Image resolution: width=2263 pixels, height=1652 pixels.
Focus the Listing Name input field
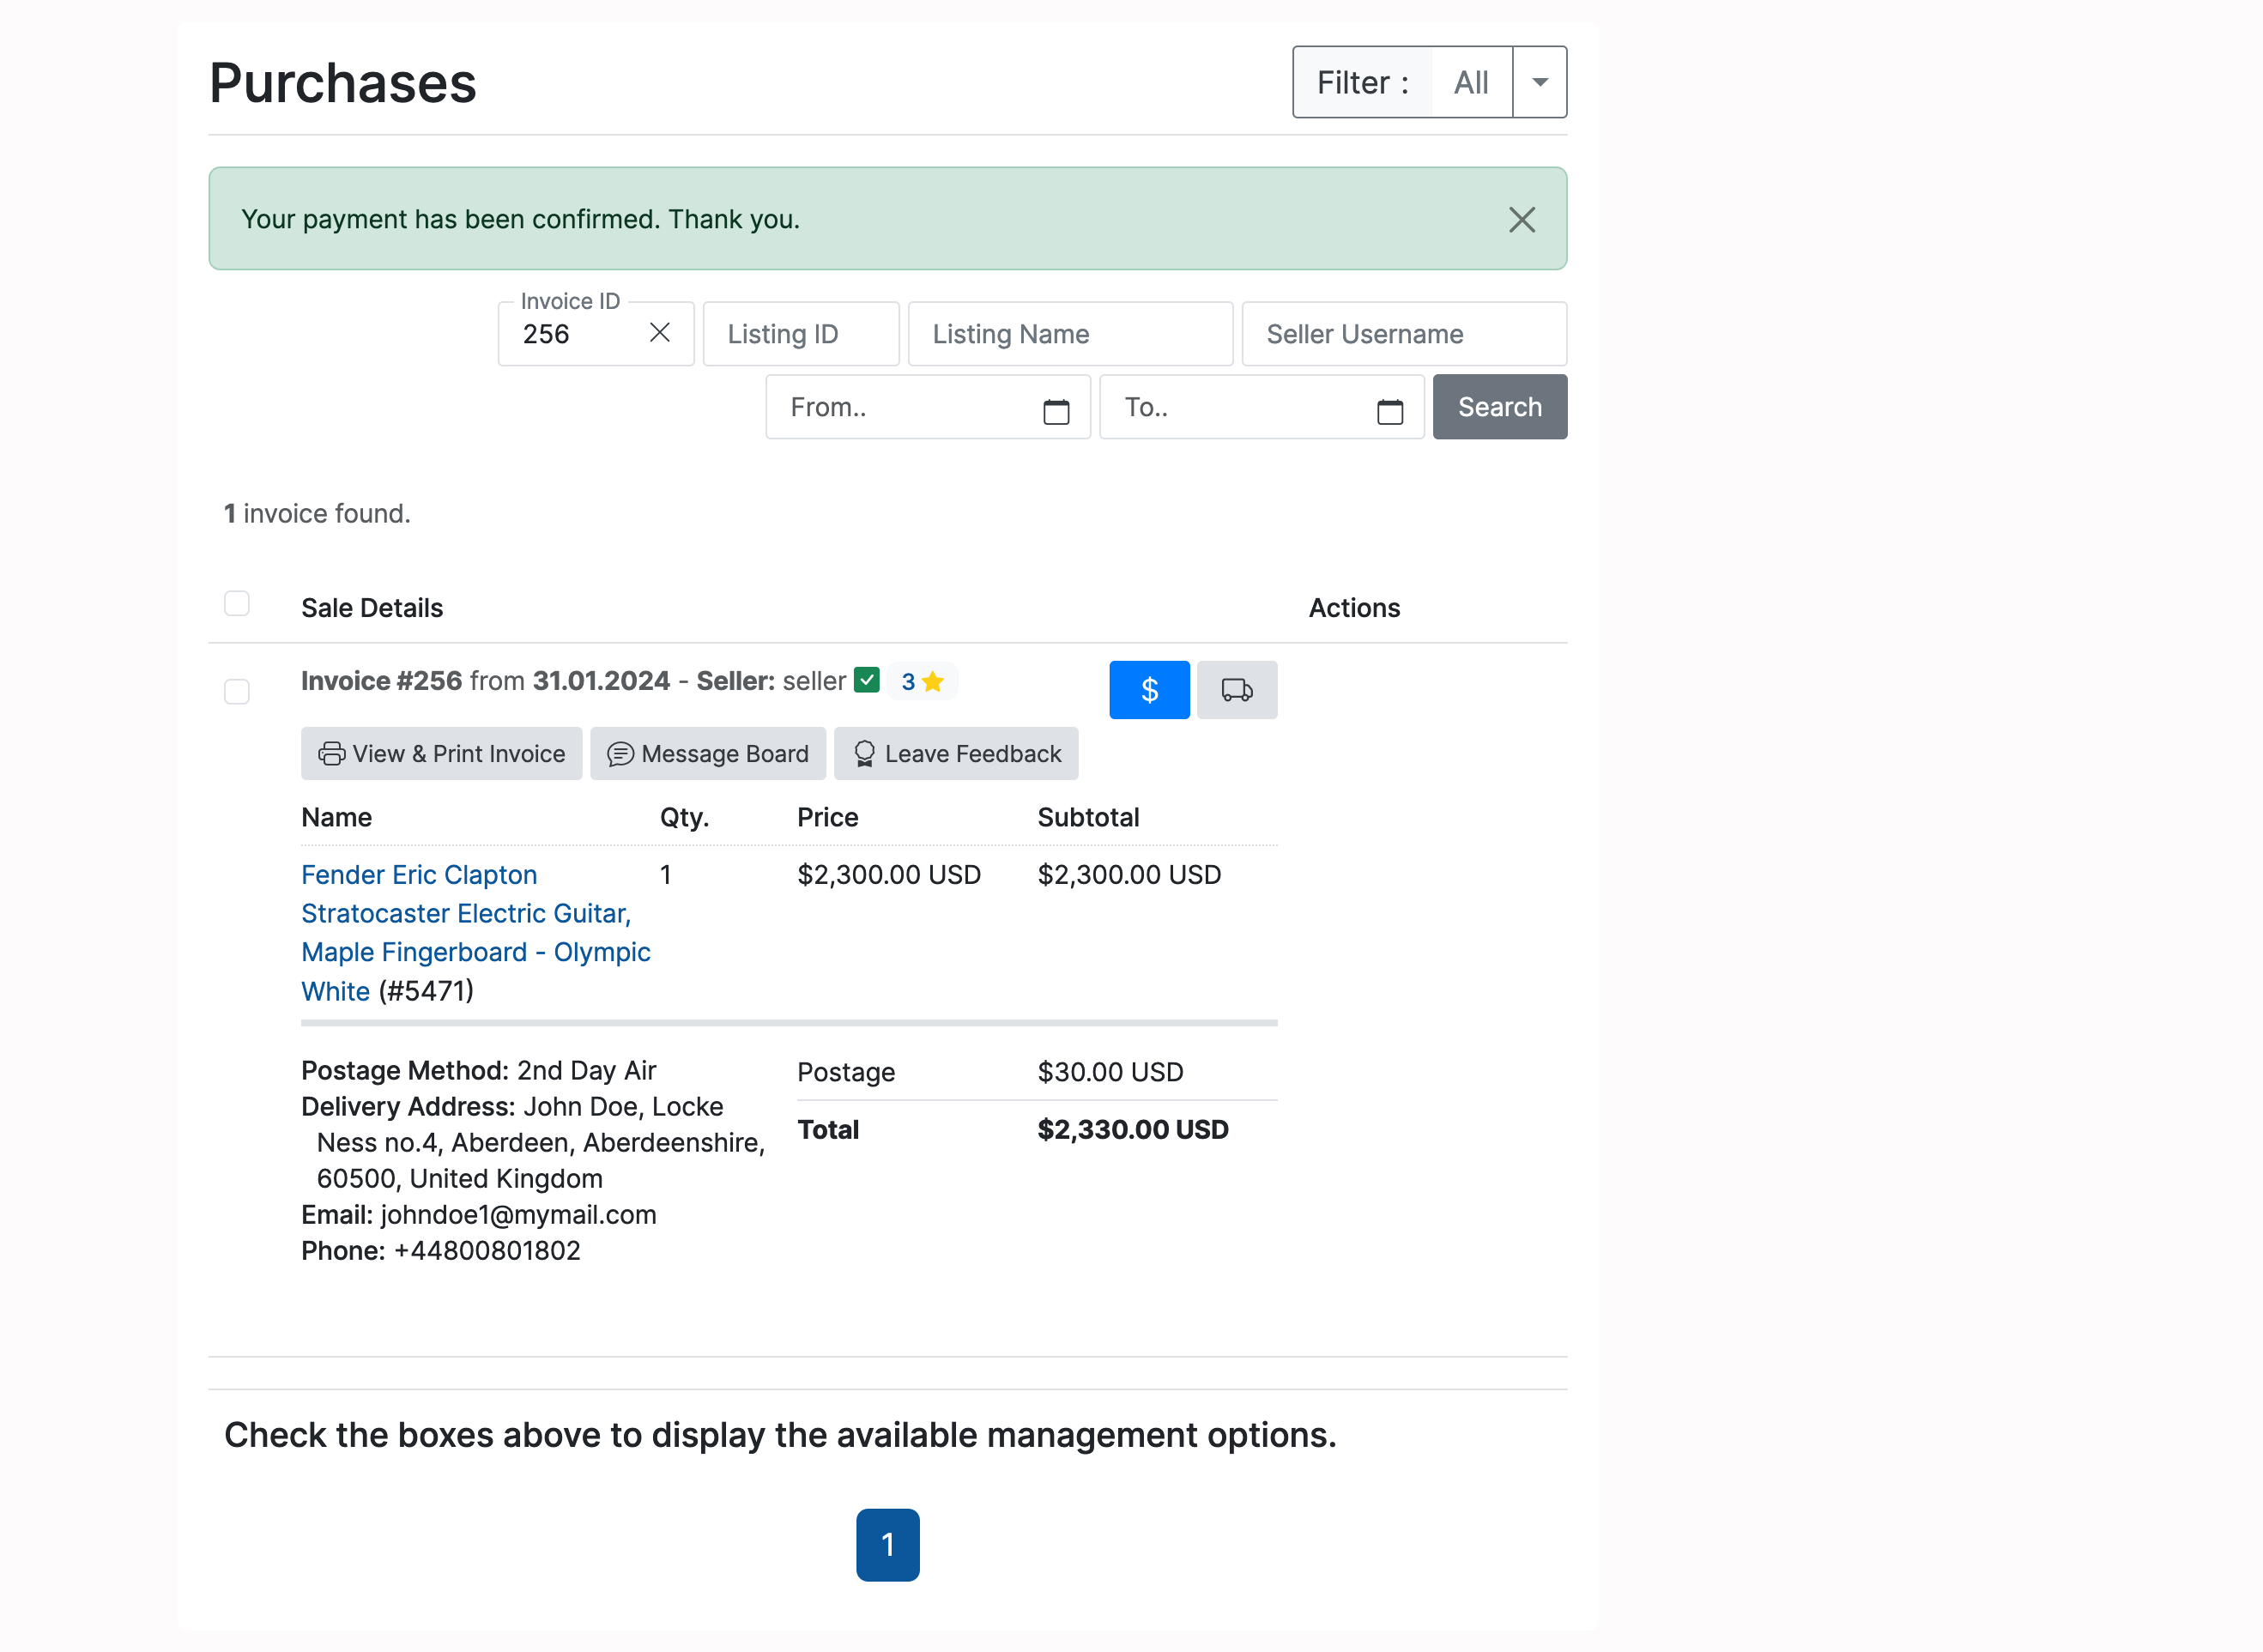[x=1069, y=334]
